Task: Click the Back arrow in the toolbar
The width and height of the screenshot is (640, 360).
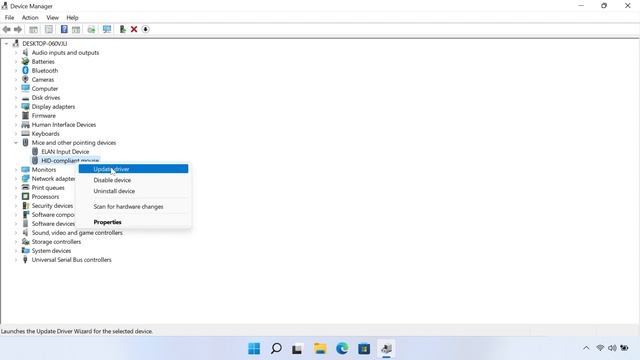Action: click(x=7, y=29)
